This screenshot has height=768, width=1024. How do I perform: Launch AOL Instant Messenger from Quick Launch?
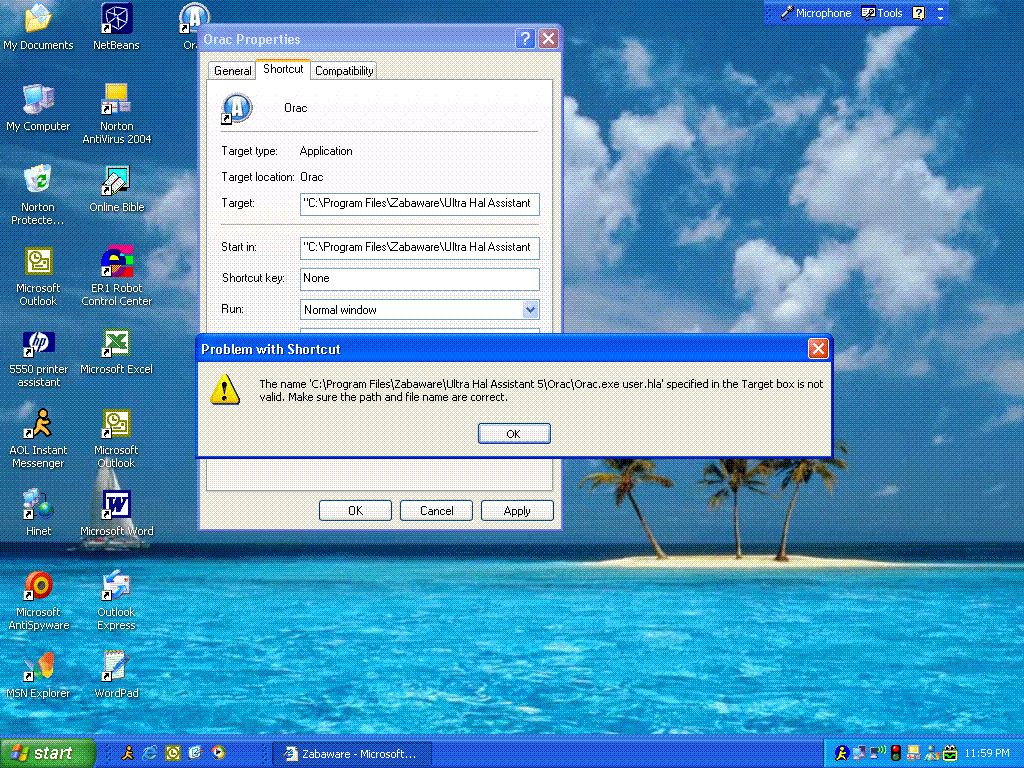pyautogui.click(x=128, y=753)
